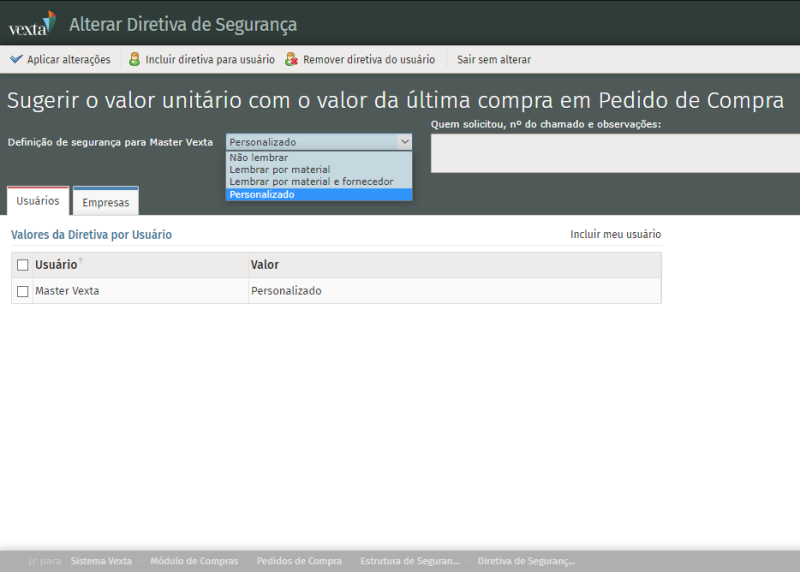Go to Sistema Vexta breadcrumb link
The height and width of the screenshot is (572, 800).
coord(101,561)
